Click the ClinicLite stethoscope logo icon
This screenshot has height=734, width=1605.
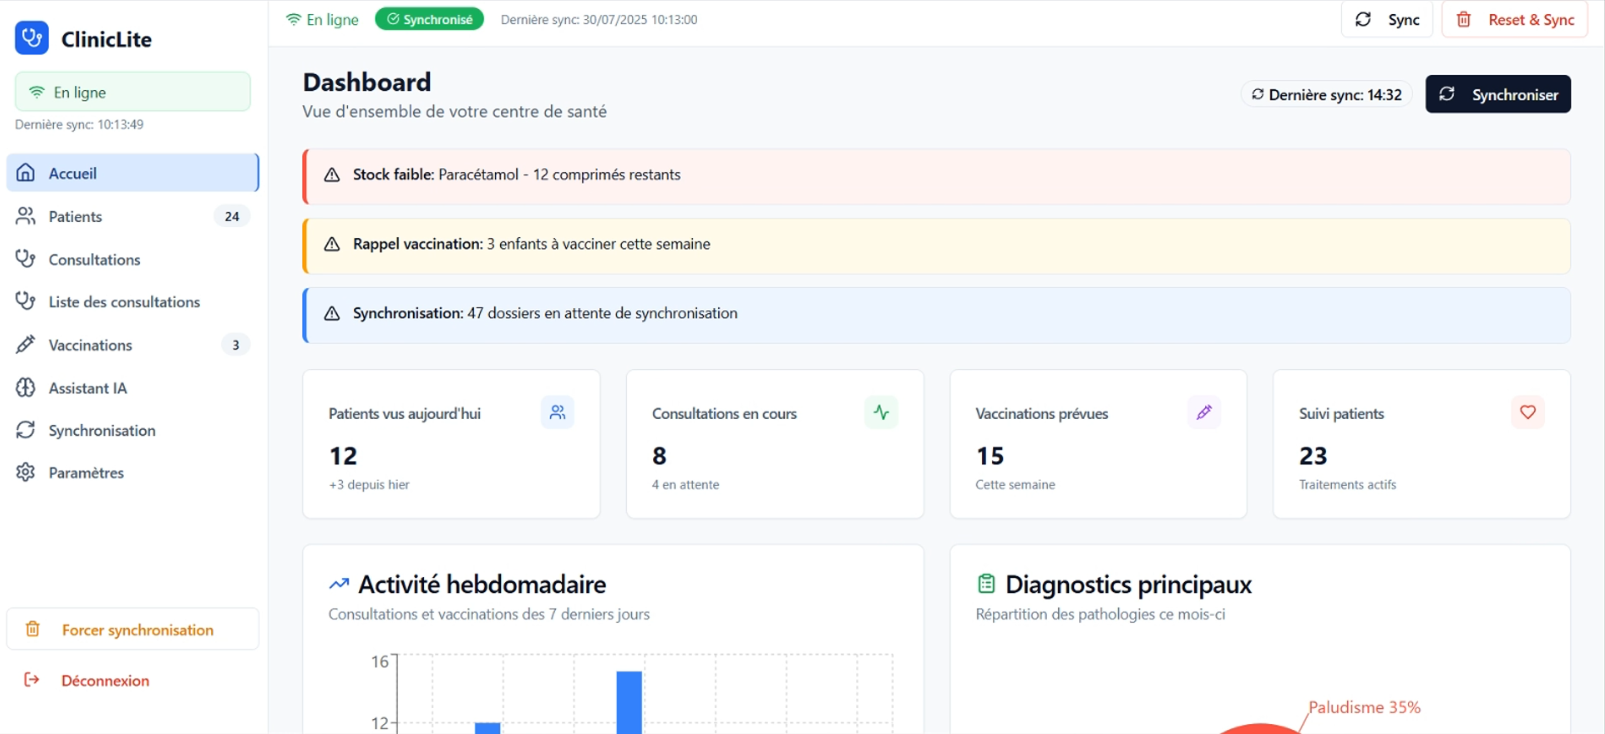(32, 38)
